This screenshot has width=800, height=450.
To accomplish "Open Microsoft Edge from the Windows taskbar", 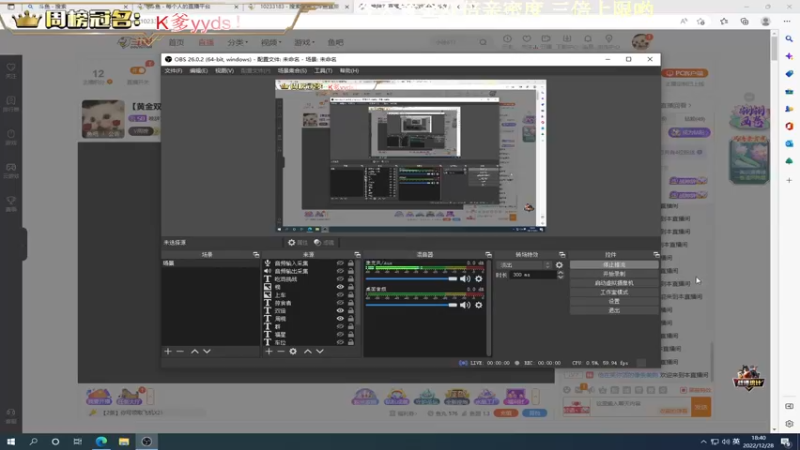I will 101,441.
